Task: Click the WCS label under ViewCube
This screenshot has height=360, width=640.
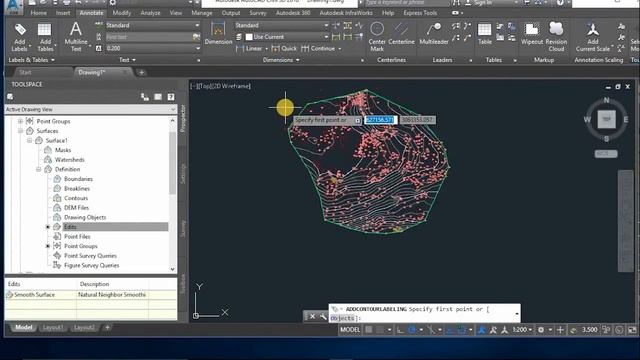Action: click(606, 154)
